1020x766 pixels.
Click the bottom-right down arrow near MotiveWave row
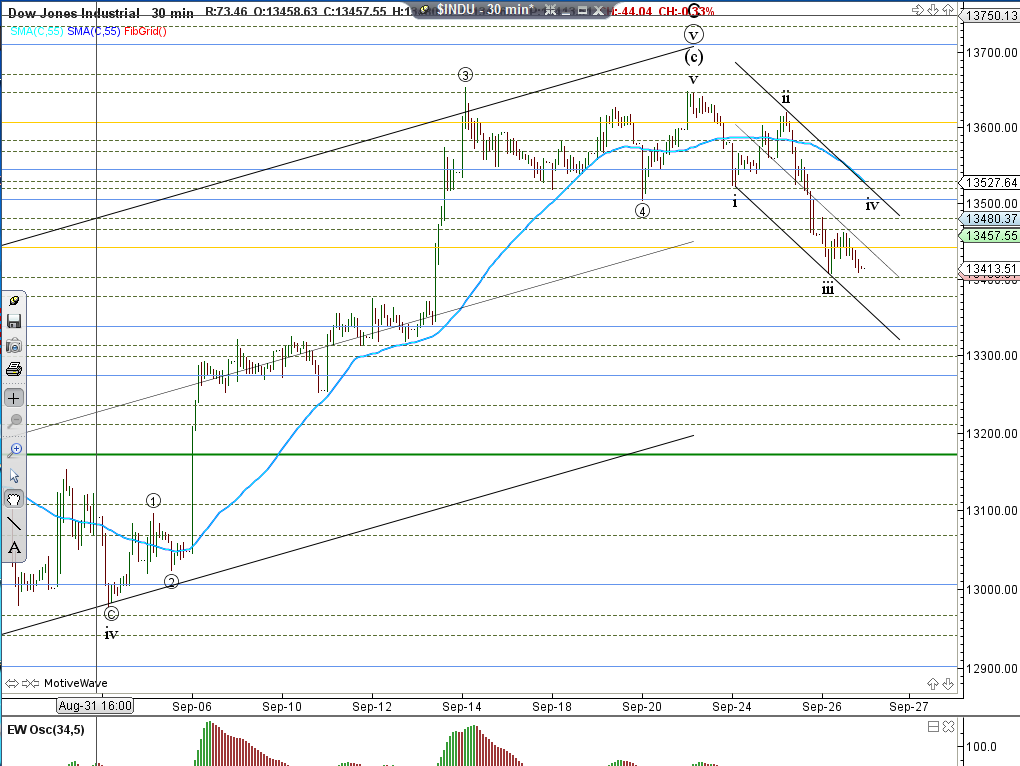pos(947,683)
